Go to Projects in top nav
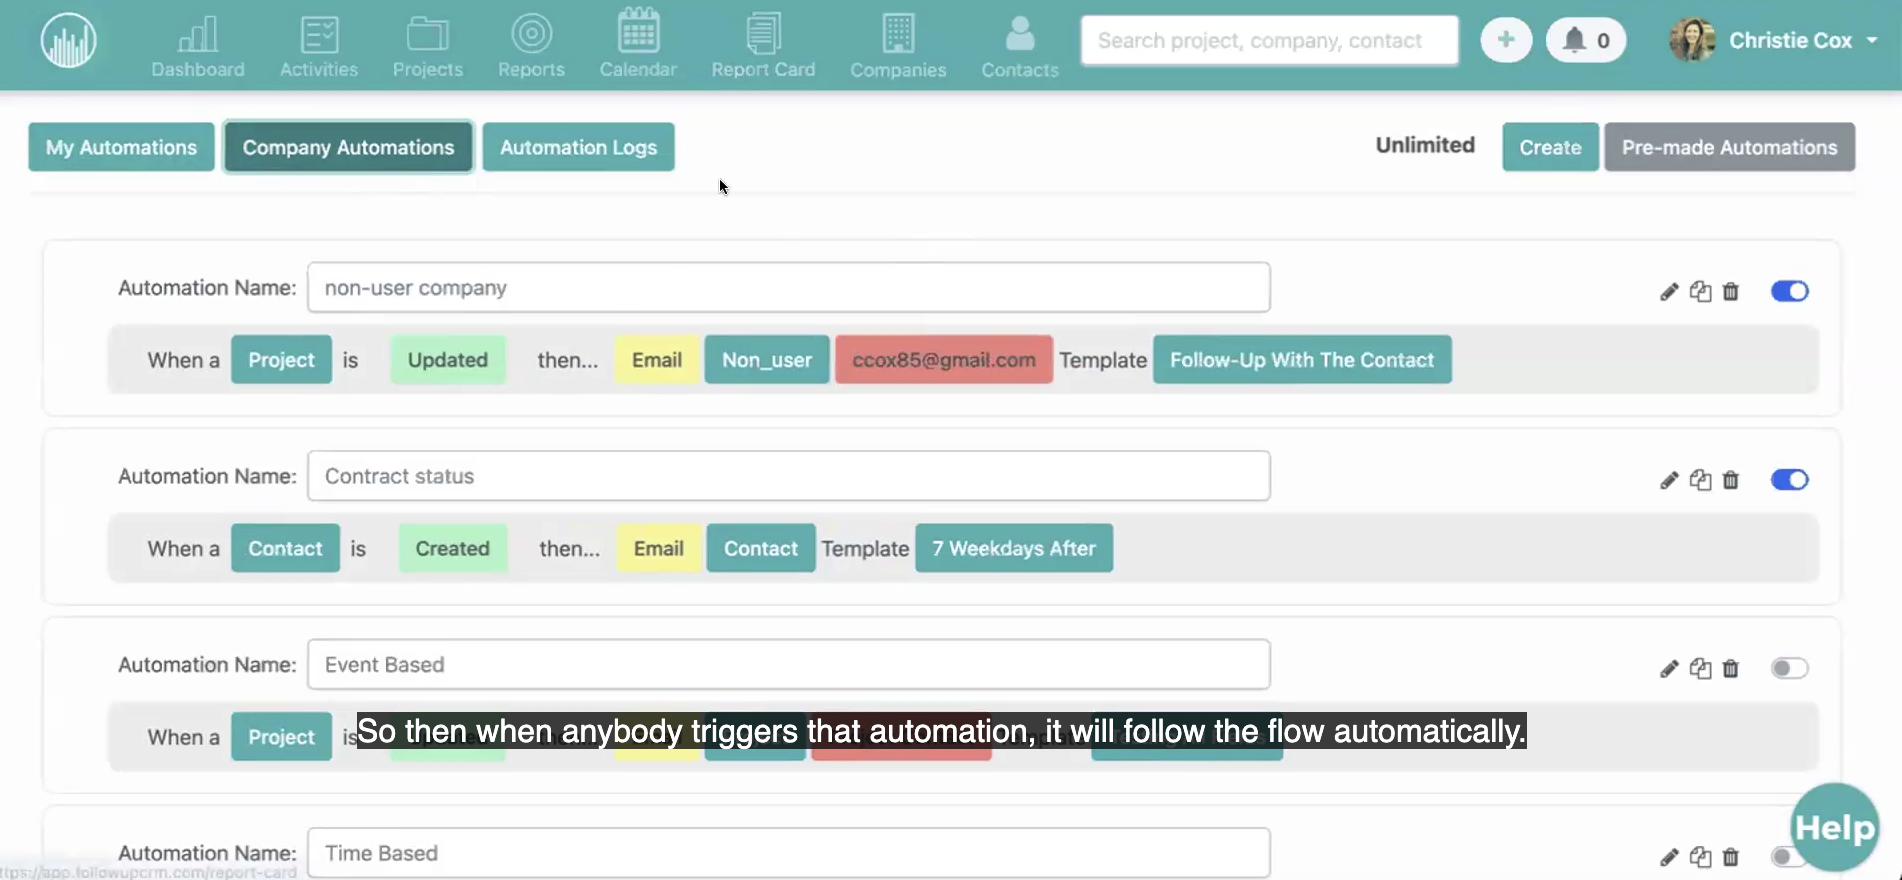1902x880 pixels. point(428,46)
